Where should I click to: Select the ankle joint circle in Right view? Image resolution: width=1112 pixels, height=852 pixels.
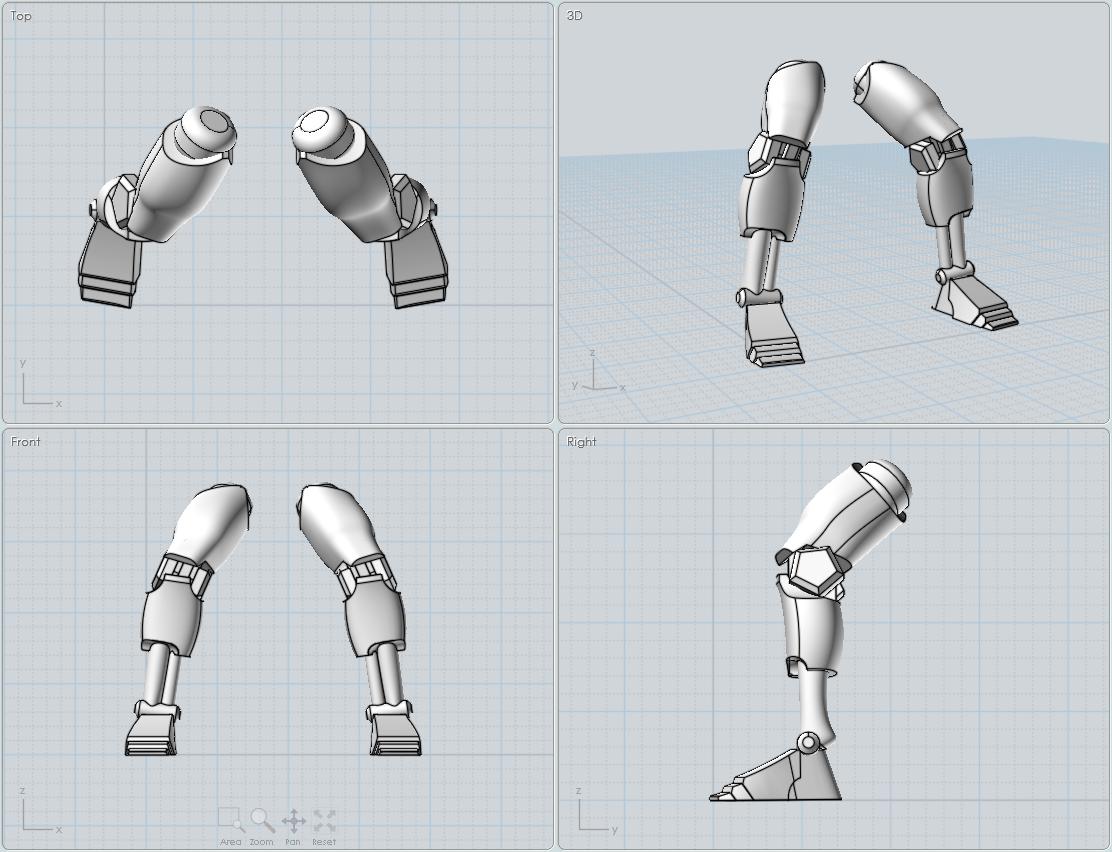point(808,742)
